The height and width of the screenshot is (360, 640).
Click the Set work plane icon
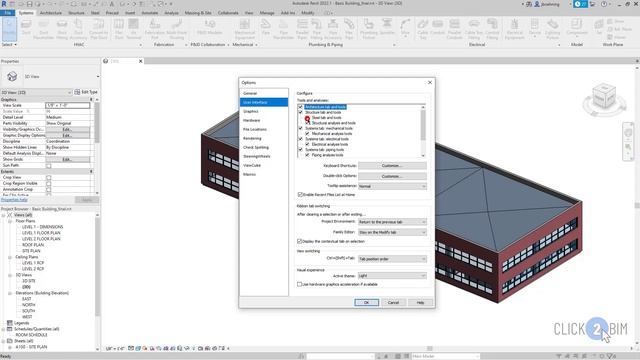[599, 27]
